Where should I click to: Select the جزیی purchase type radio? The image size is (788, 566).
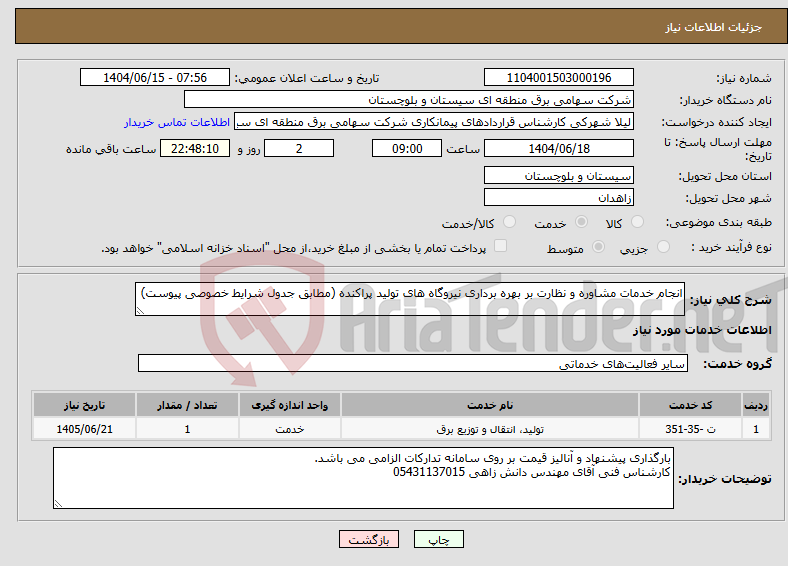[663, 246]
